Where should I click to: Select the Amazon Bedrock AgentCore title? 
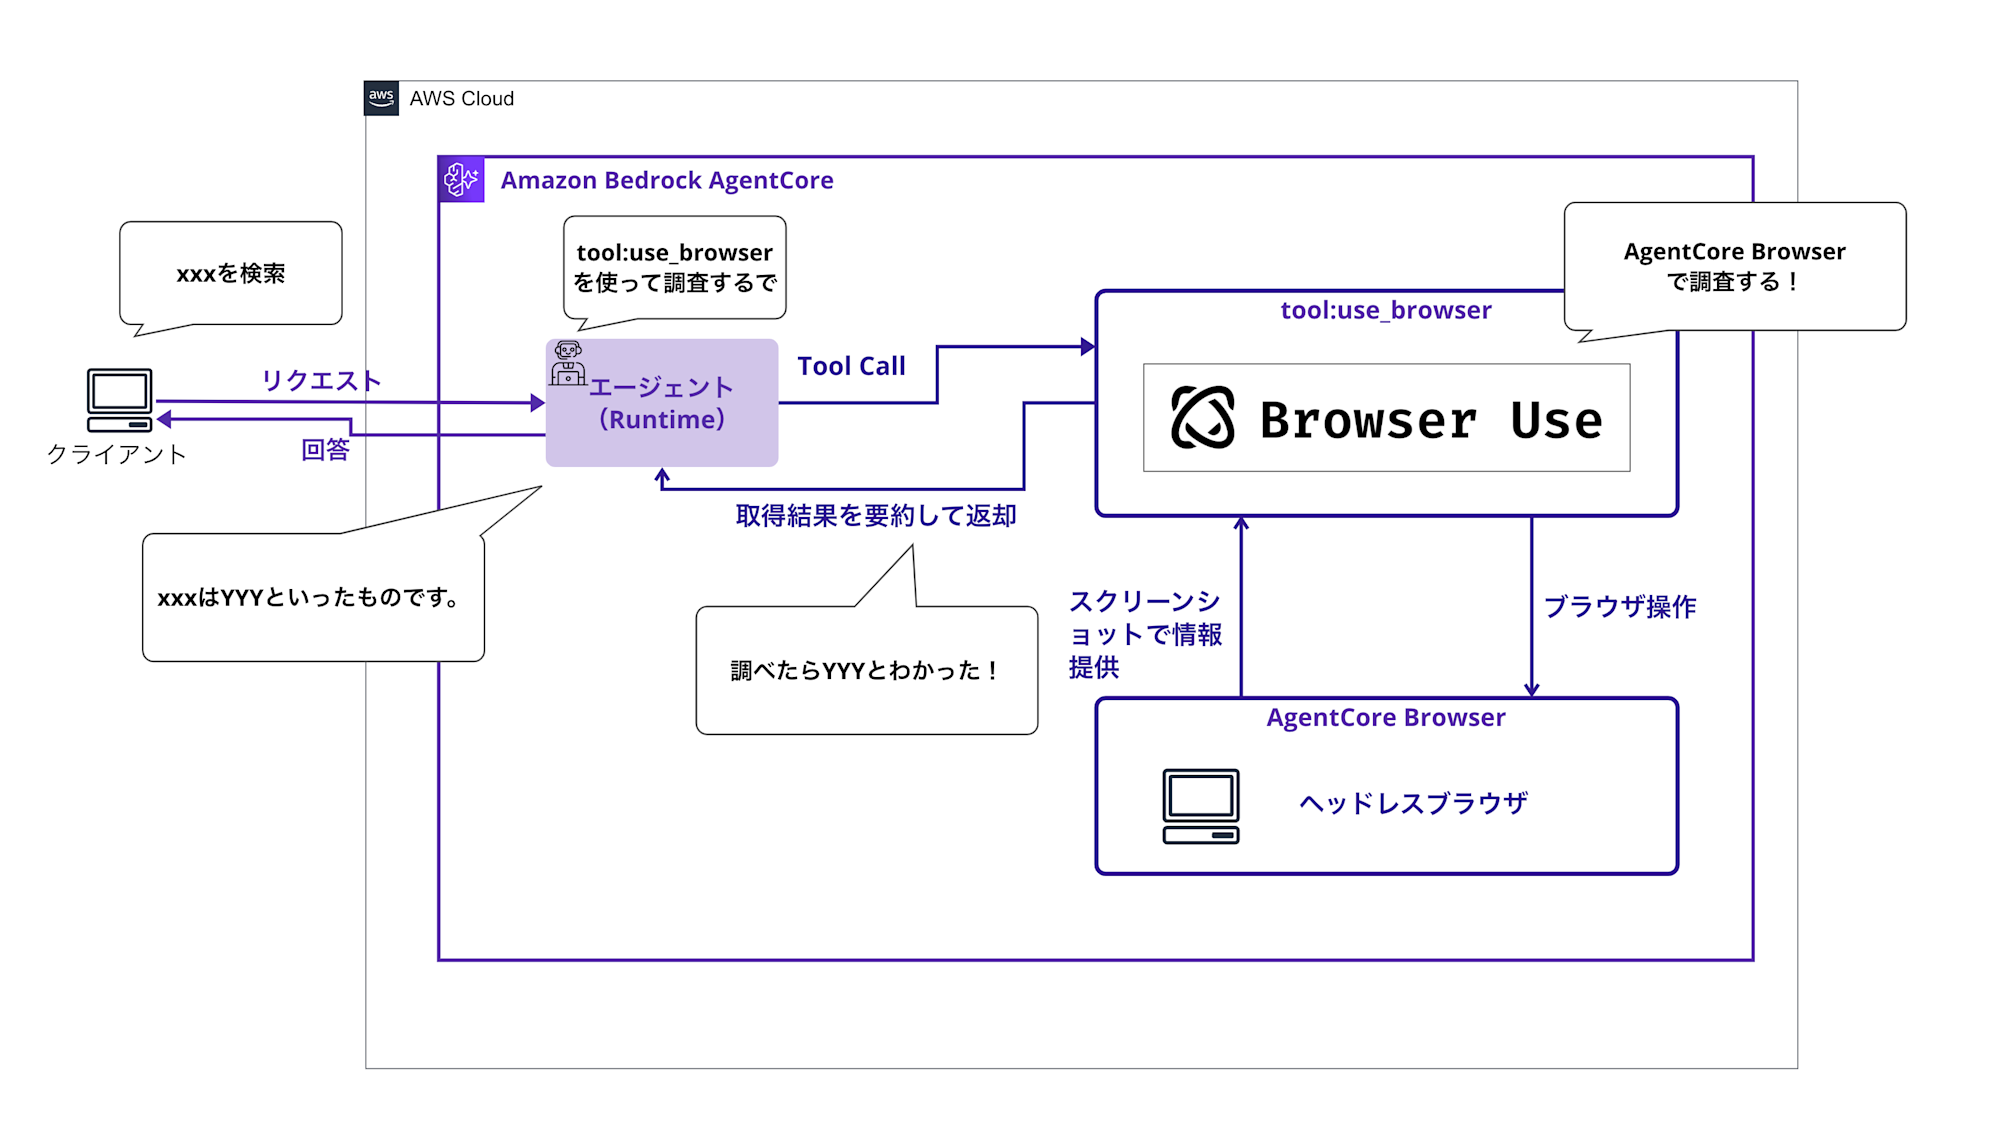click(667, 180)
